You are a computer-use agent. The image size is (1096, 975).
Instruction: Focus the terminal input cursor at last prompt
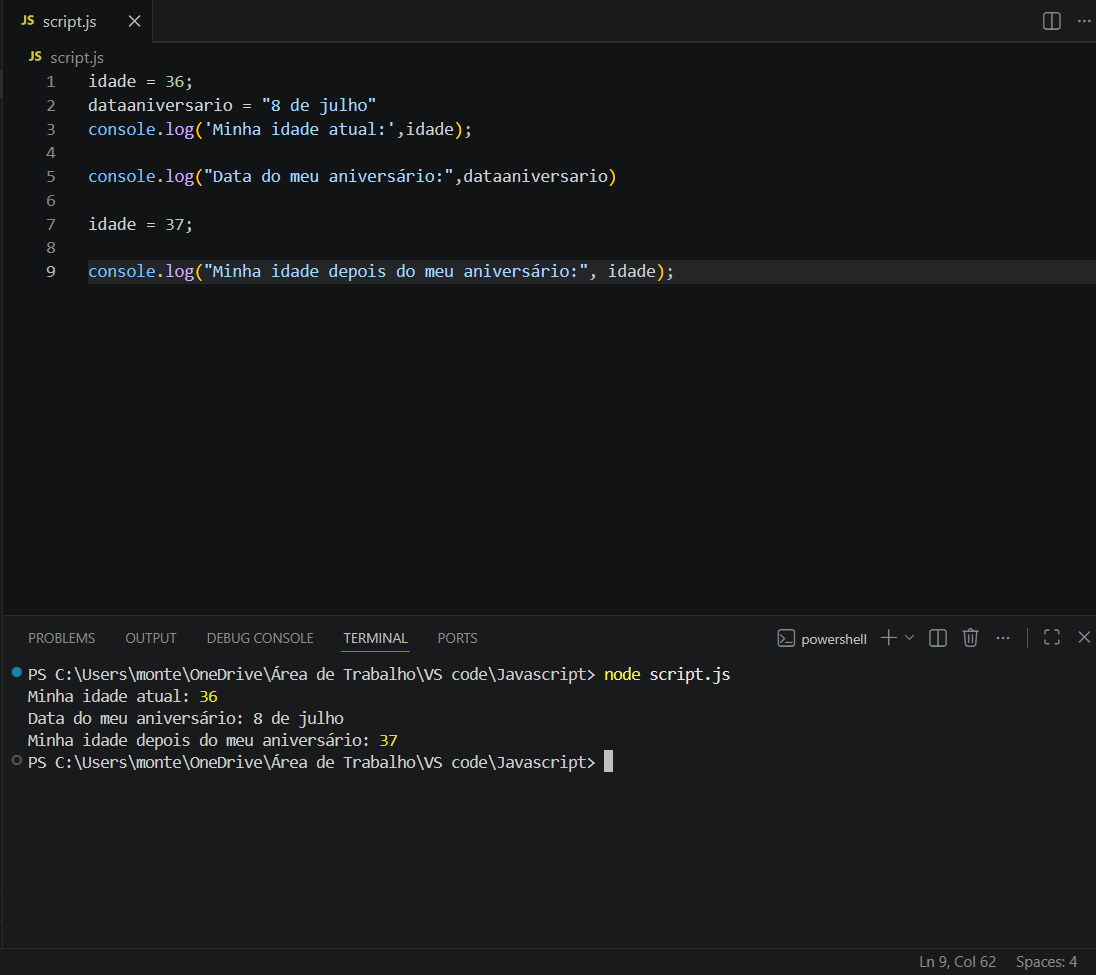[x=608, y=762]
